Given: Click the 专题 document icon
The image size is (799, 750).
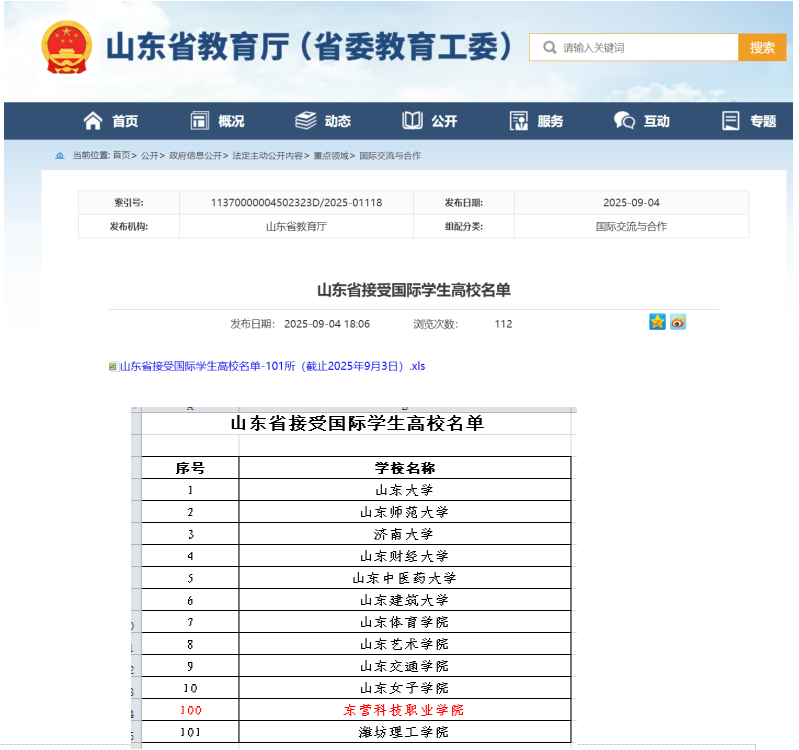Looking at the screenshot, I should (x=731, y=121).
